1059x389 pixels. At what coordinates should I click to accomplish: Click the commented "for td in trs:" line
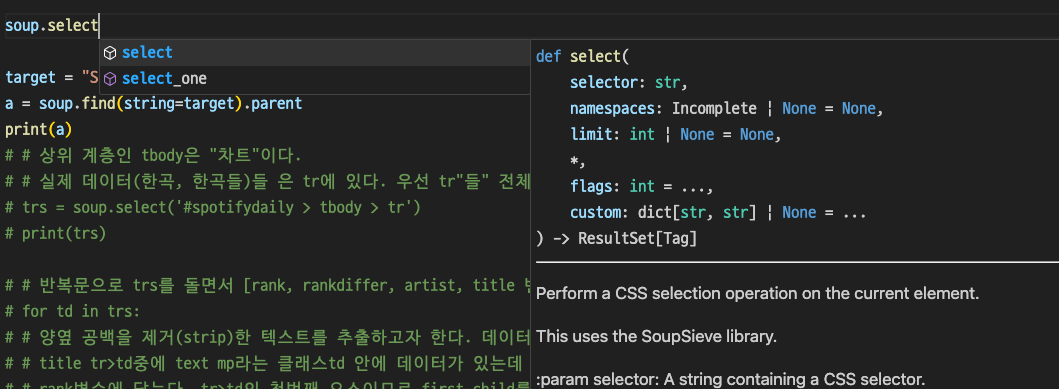[72, 311]
